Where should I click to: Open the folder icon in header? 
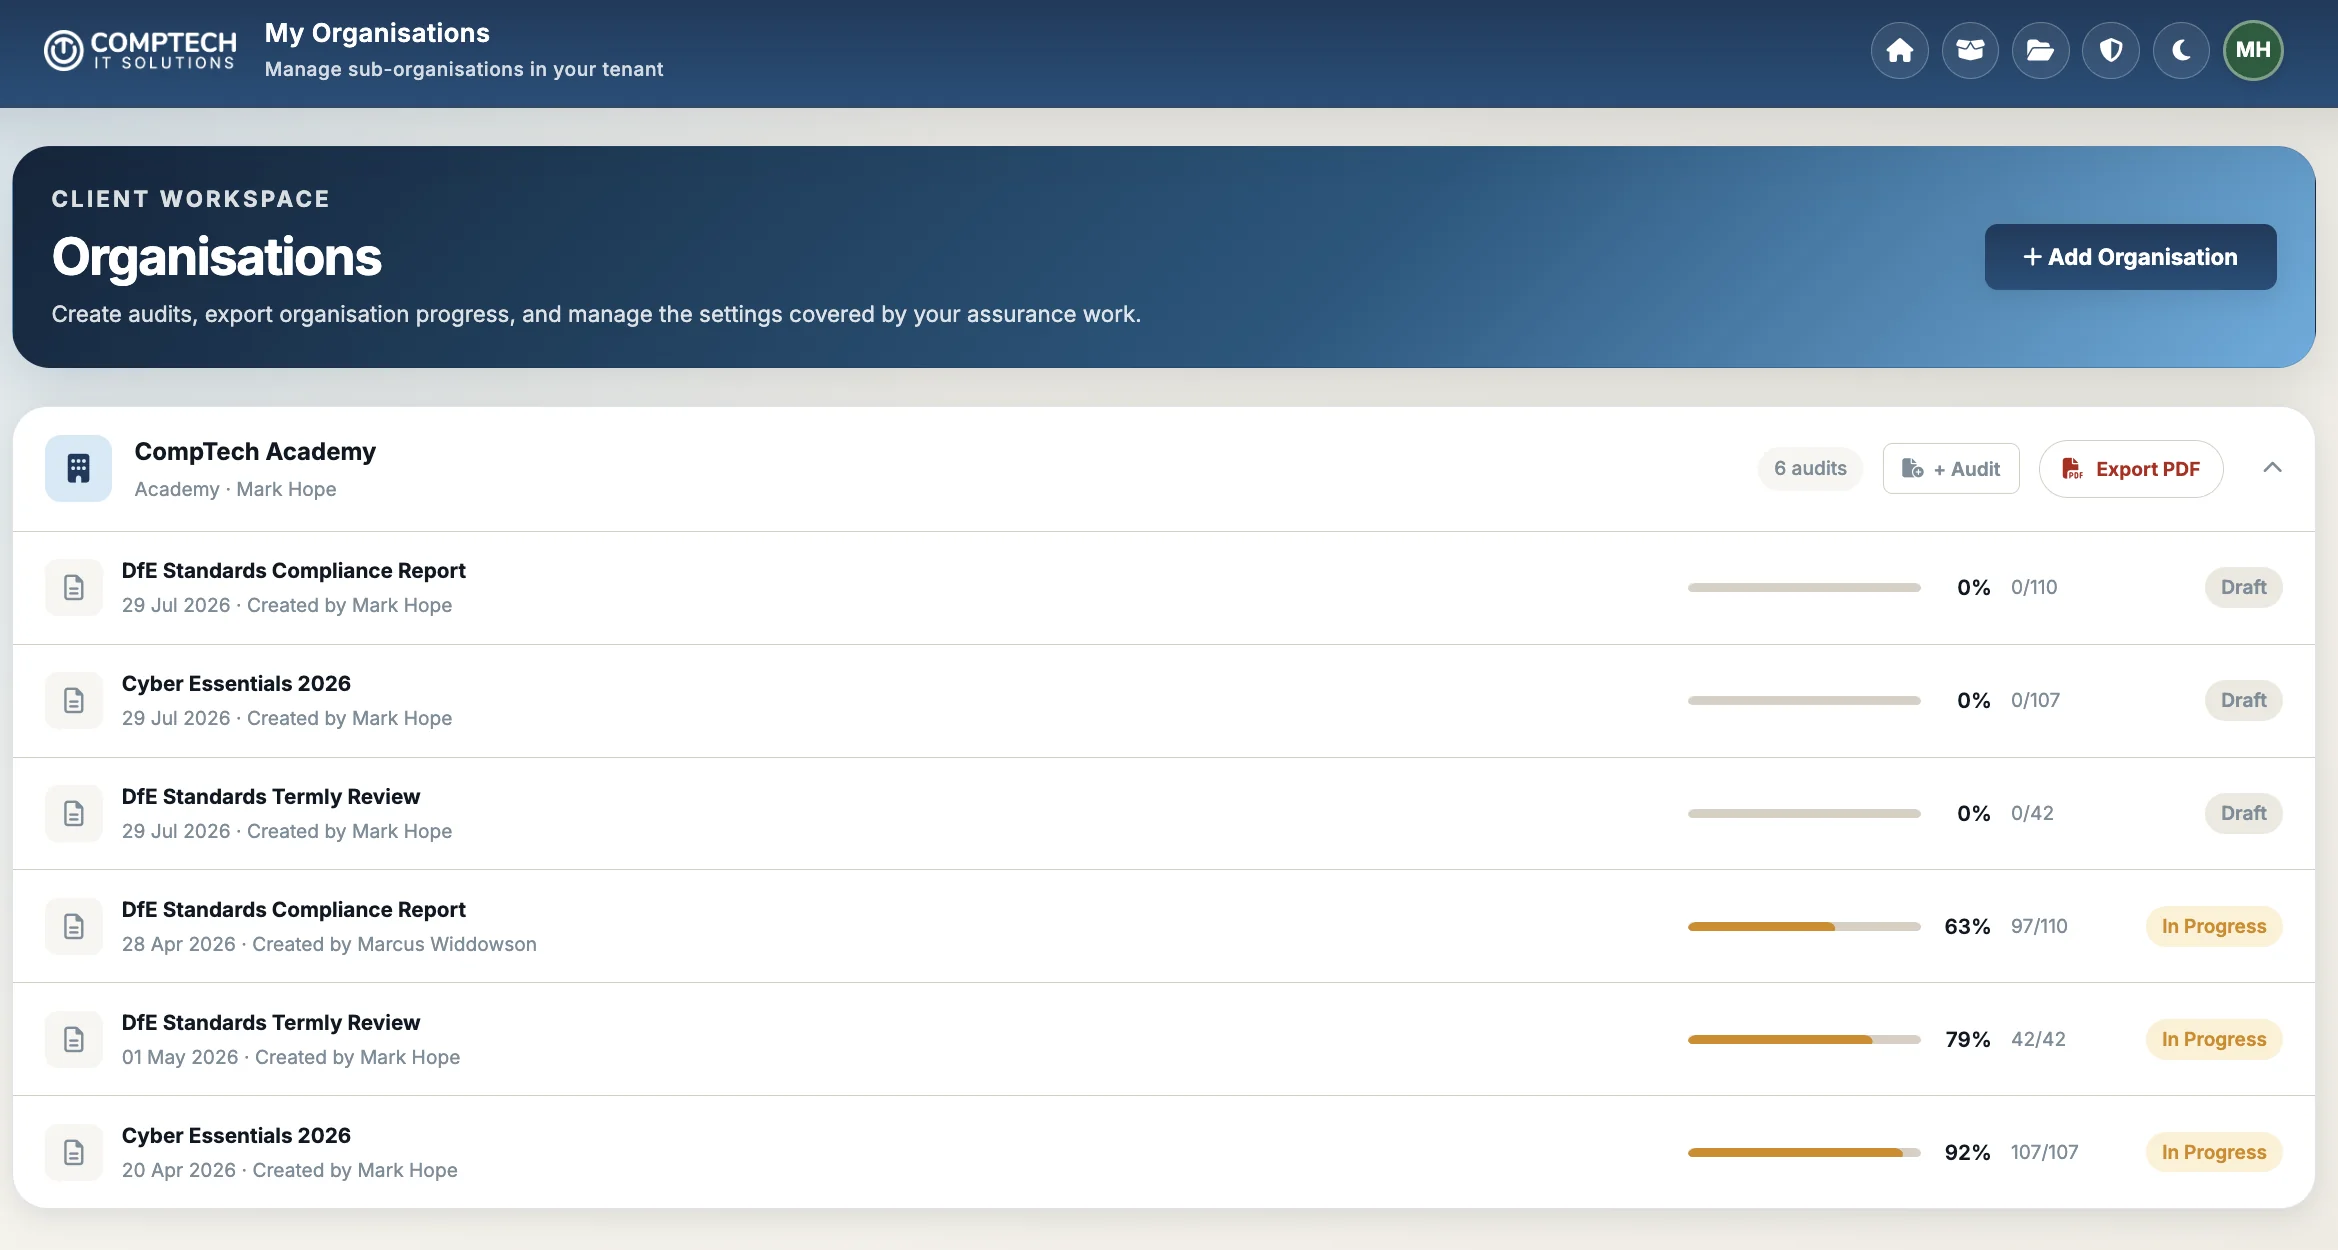point(2040,50)
